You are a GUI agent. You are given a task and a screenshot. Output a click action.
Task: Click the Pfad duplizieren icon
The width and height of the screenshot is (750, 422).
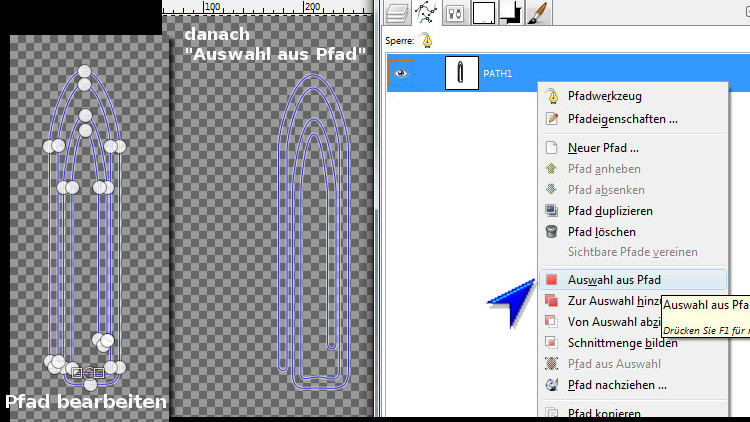click(x=551, y=211)
